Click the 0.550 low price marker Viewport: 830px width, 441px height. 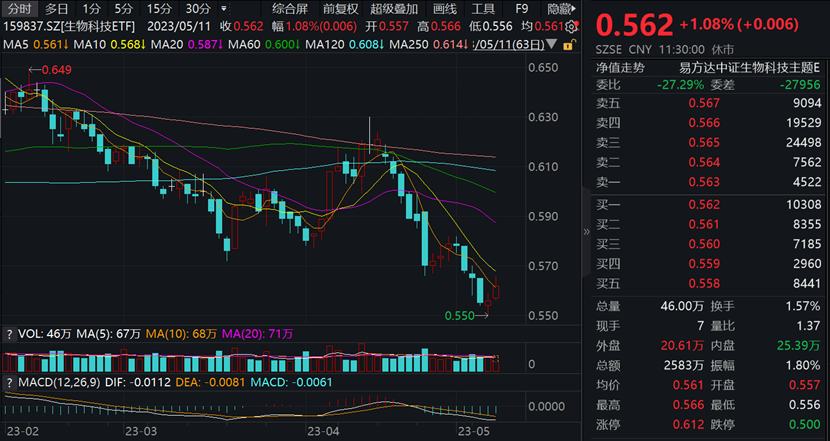pyautogui.click(x=466, y=316)
